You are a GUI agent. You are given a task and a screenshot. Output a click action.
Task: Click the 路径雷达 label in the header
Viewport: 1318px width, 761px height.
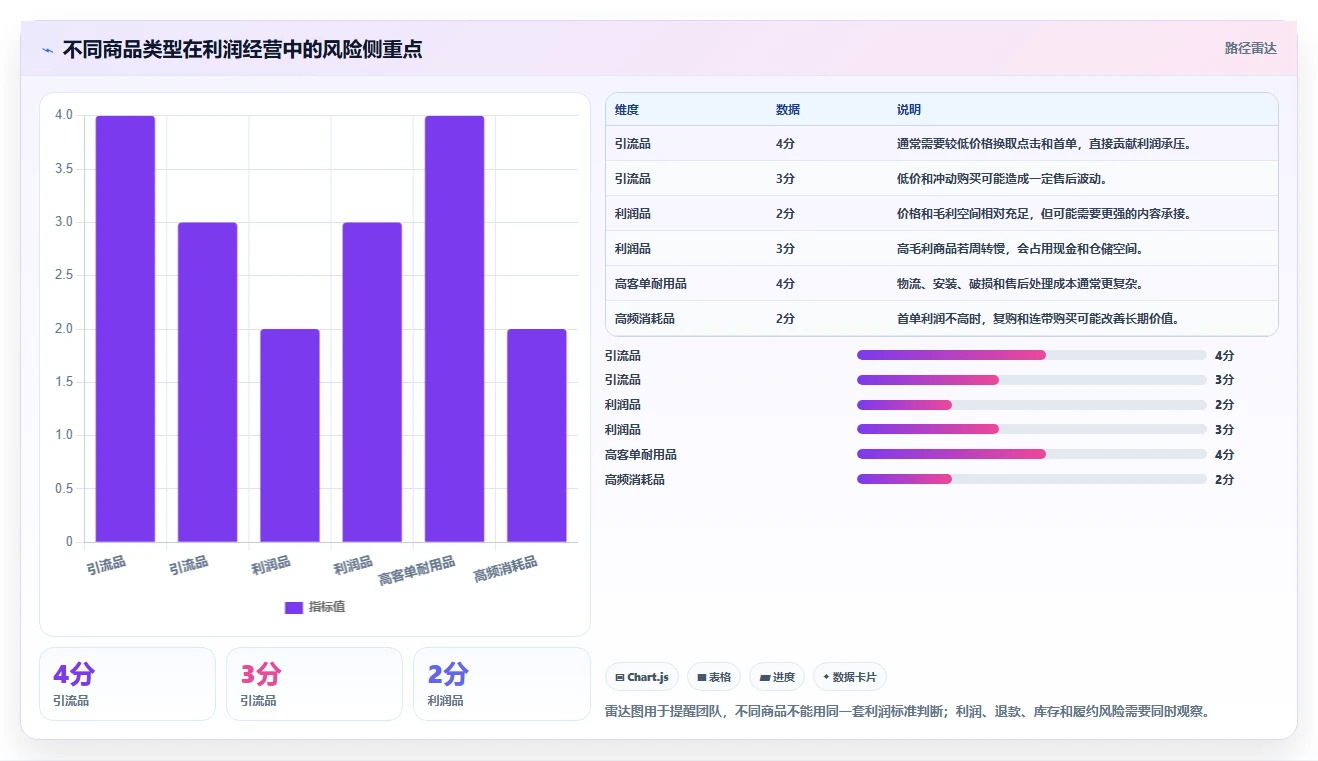[x=1251, y=48]
